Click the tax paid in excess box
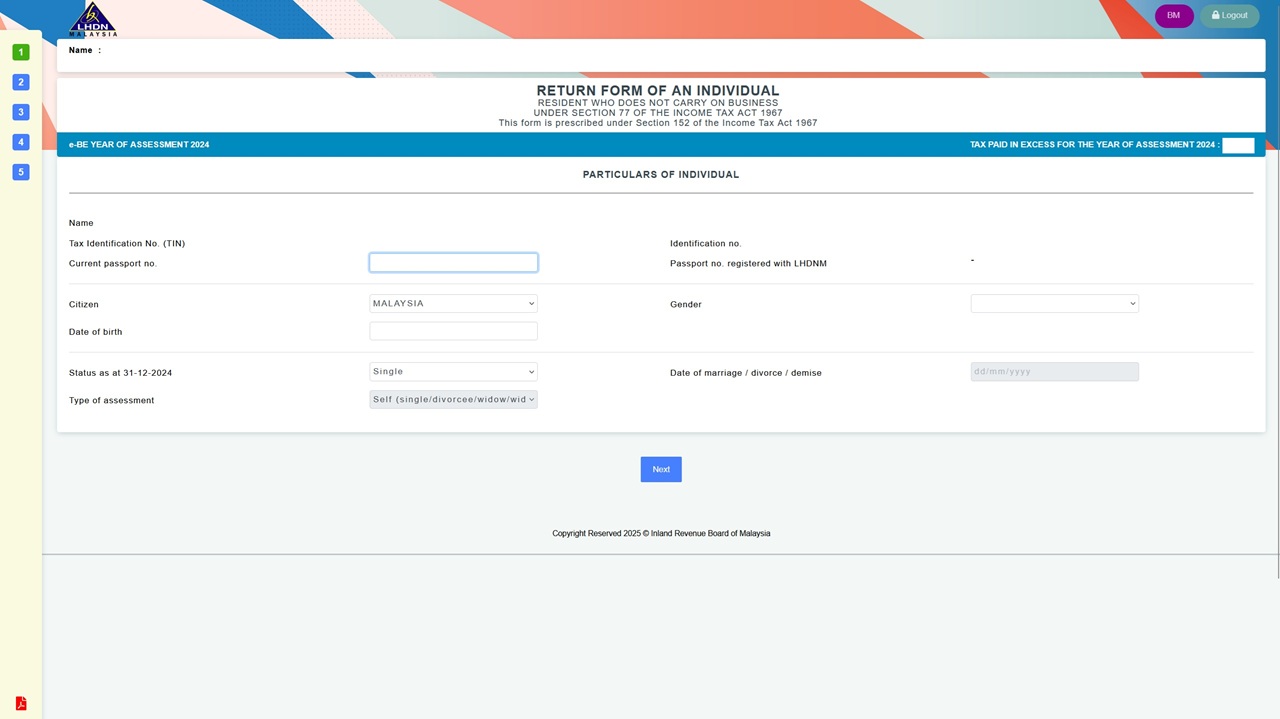 pos(1238,146)
